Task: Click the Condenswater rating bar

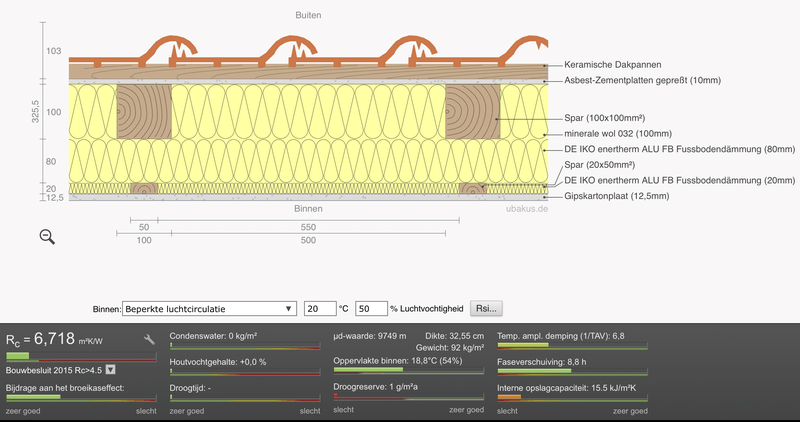Action: point(244,346)
